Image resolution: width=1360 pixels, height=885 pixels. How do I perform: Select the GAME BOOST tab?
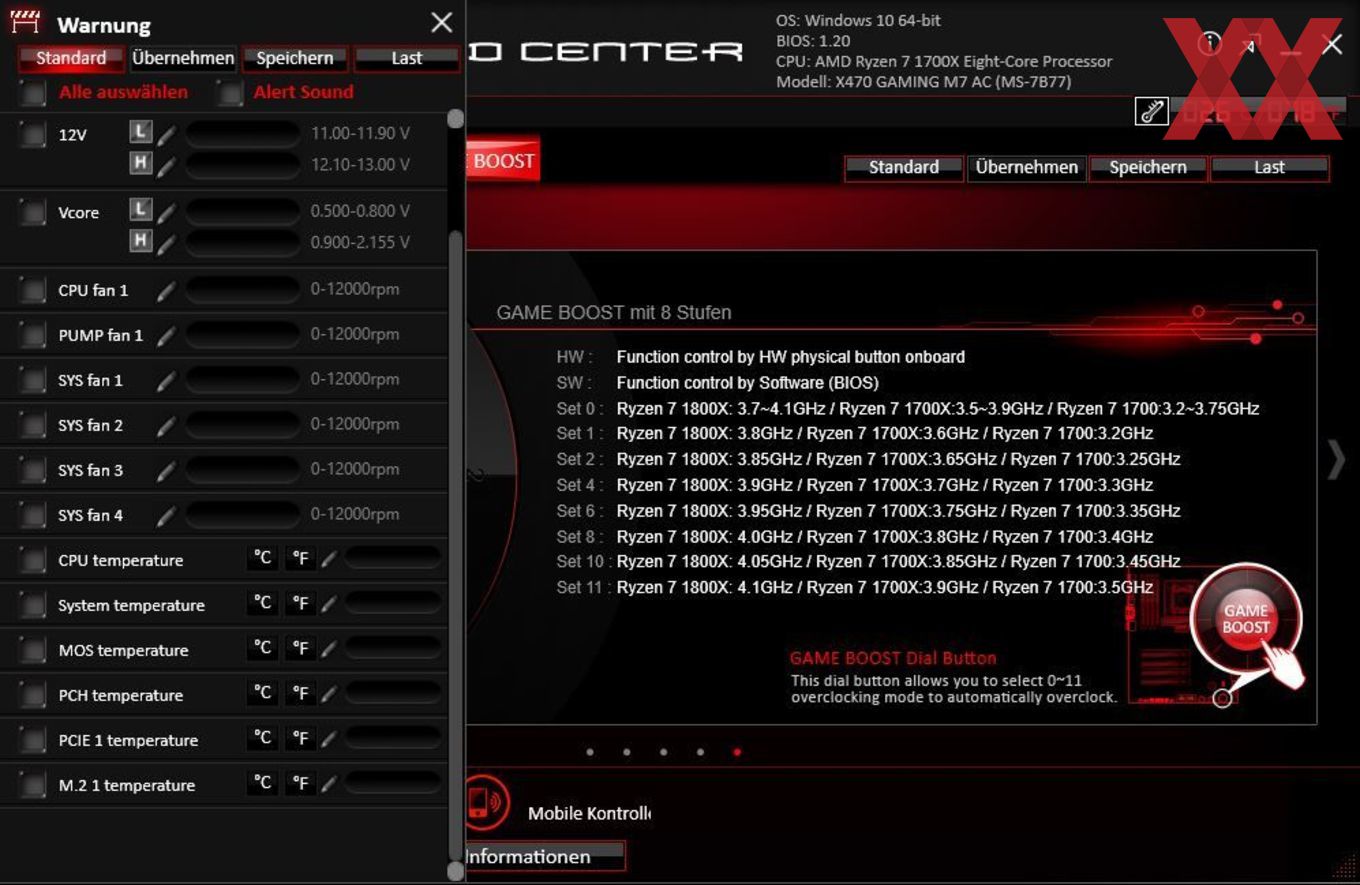pyautogui.click(x=502, y=160)
